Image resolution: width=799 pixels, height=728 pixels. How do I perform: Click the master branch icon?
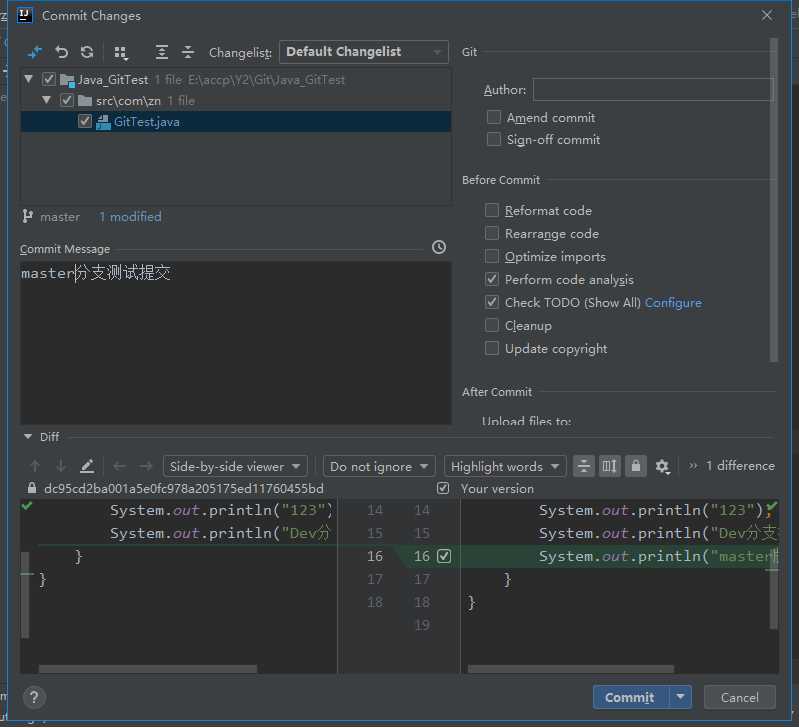point(28,217)
